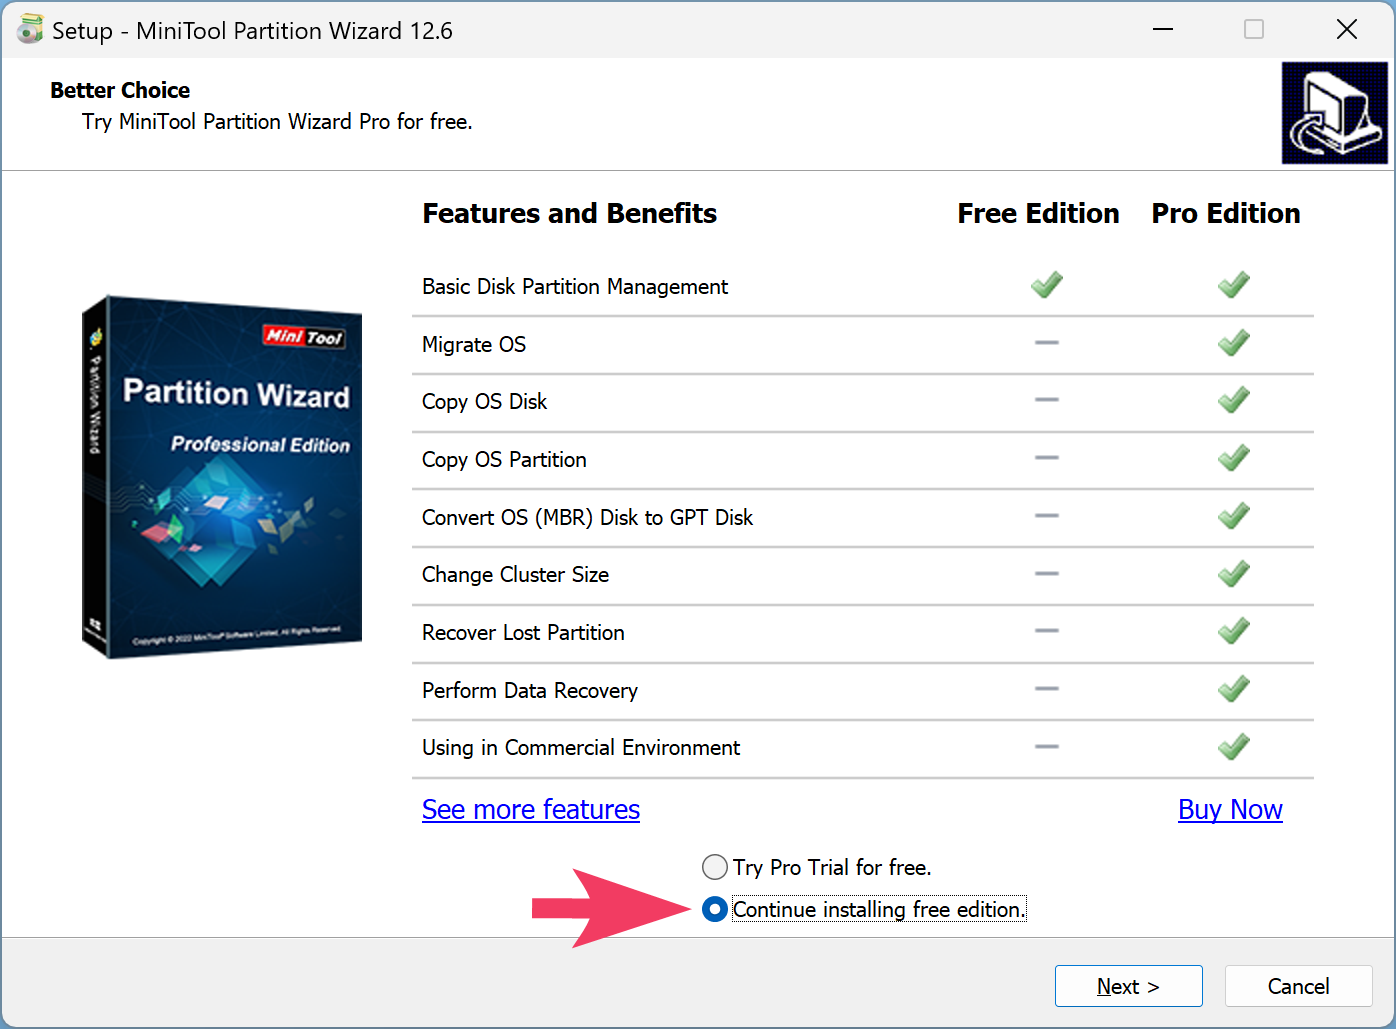This screenshot has width=1396, height=1029.
Task: Click Free Edition dash for Copy OS Disk
Action: (1047, 399)
